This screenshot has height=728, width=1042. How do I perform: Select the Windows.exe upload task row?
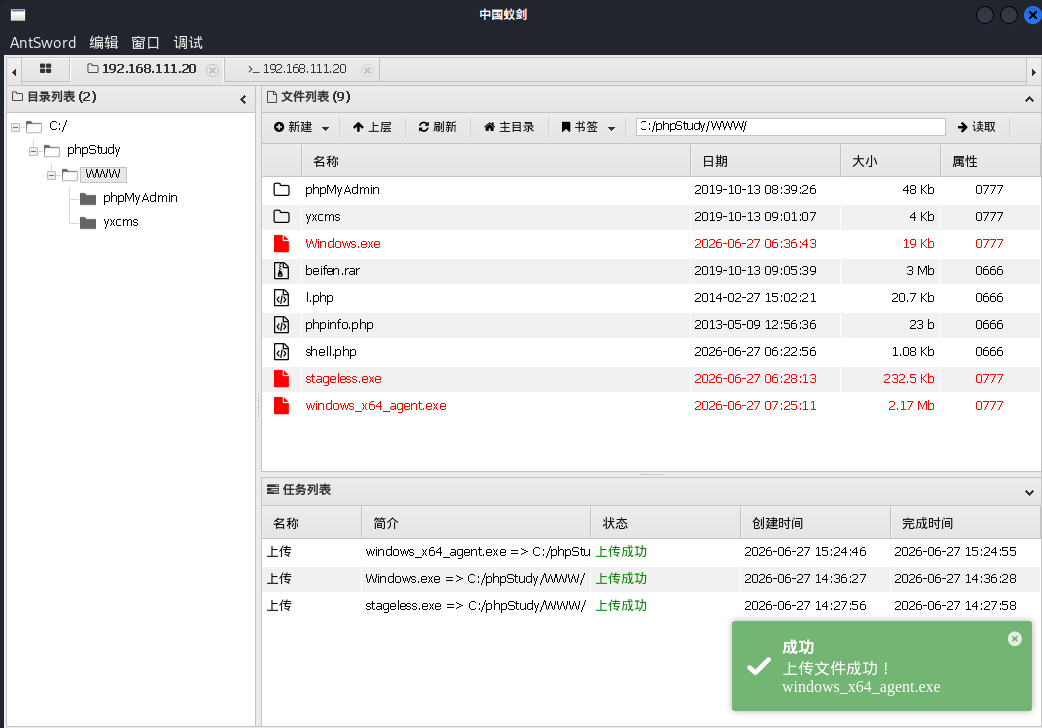[x=651, y=578]
